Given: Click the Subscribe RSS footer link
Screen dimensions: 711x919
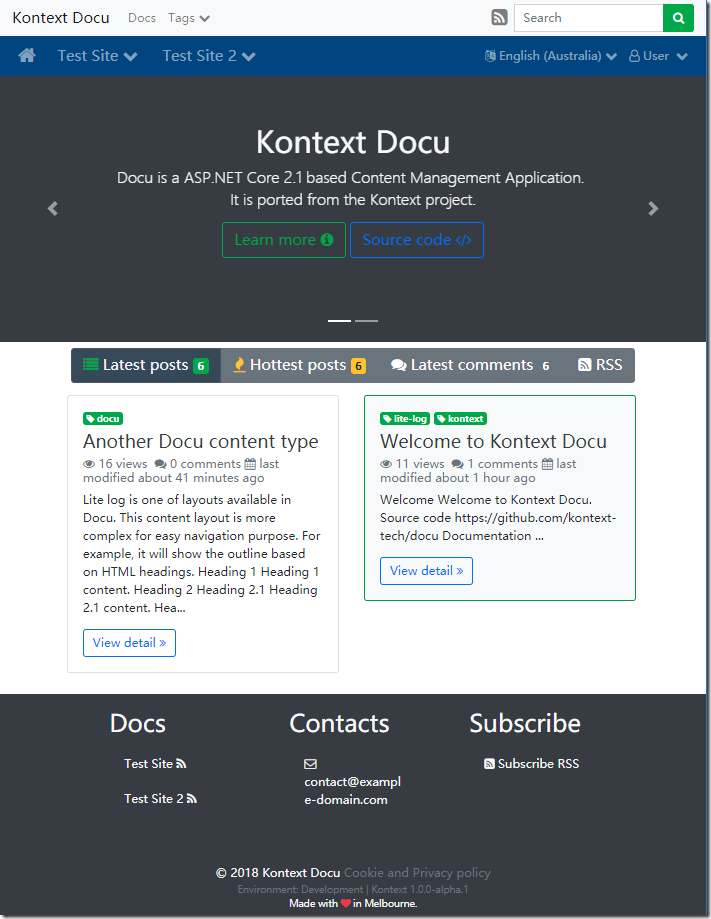Looking at the screenshot, I should pyautogui.click(x=538, y=764).
